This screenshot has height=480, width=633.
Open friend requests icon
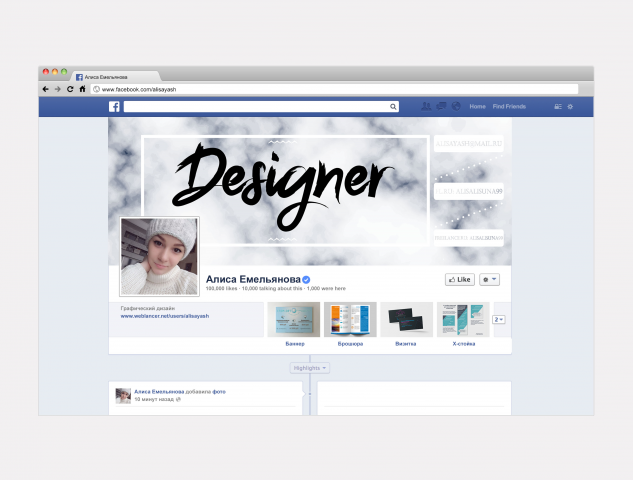[x=426, y=106]
